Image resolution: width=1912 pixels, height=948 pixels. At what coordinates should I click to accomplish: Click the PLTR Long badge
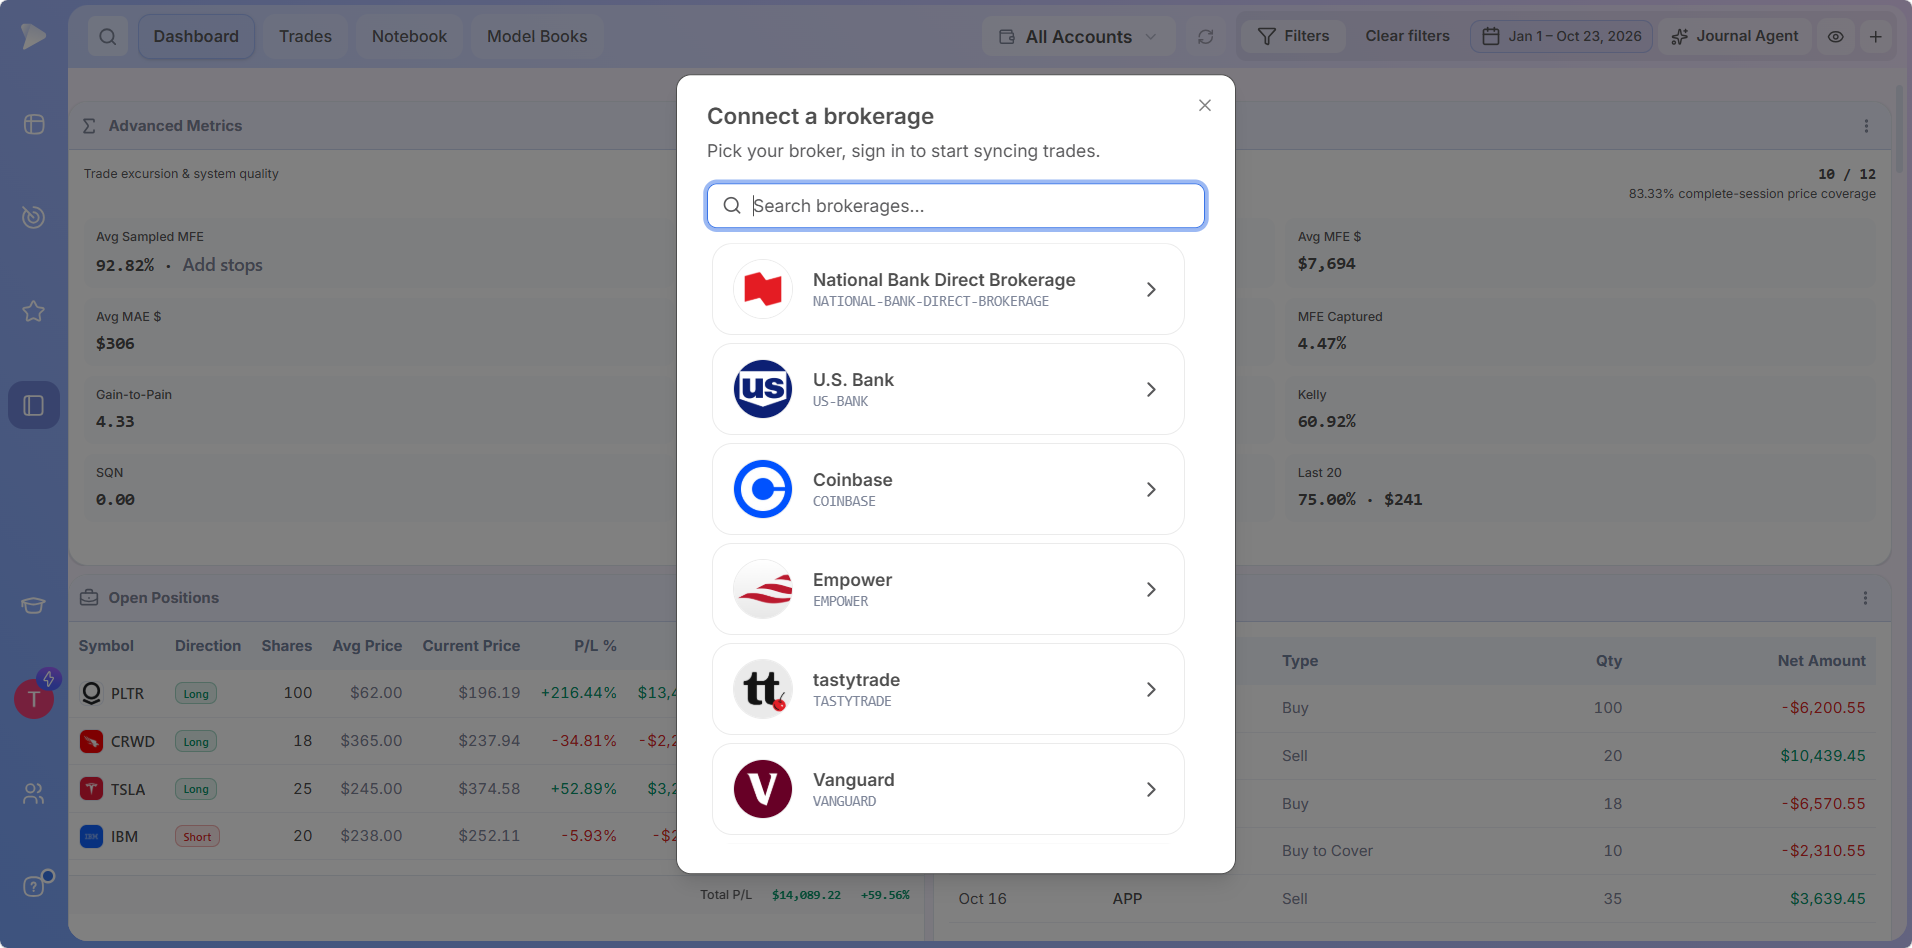click(196, 694)
